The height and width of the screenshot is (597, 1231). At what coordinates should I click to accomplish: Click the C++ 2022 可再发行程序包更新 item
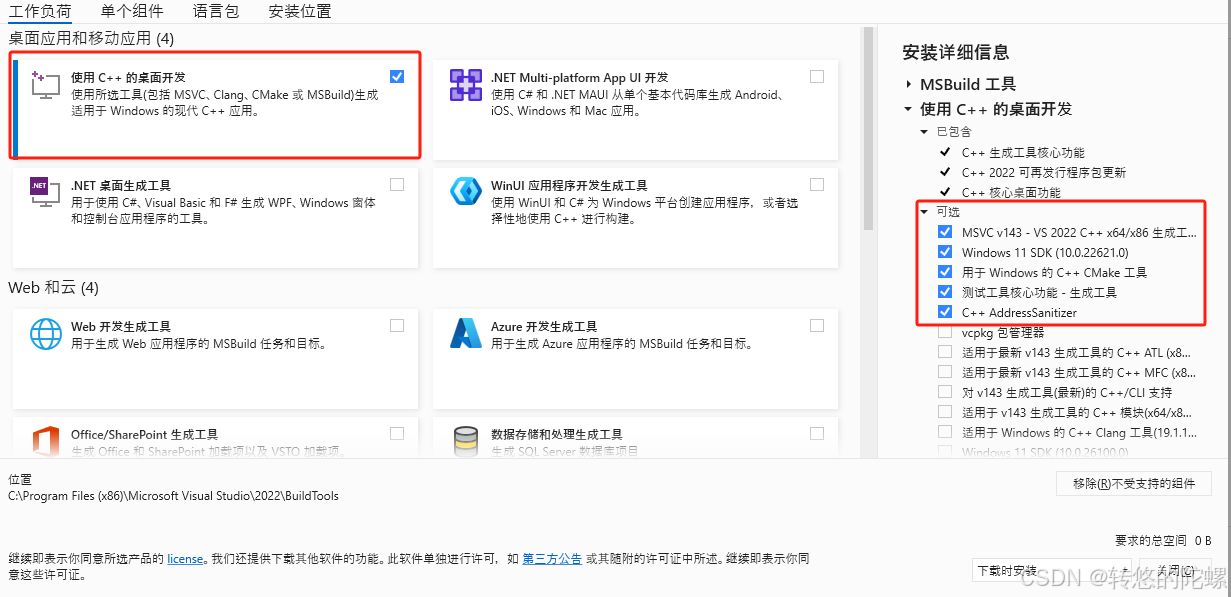click(x=1043, y=172)
